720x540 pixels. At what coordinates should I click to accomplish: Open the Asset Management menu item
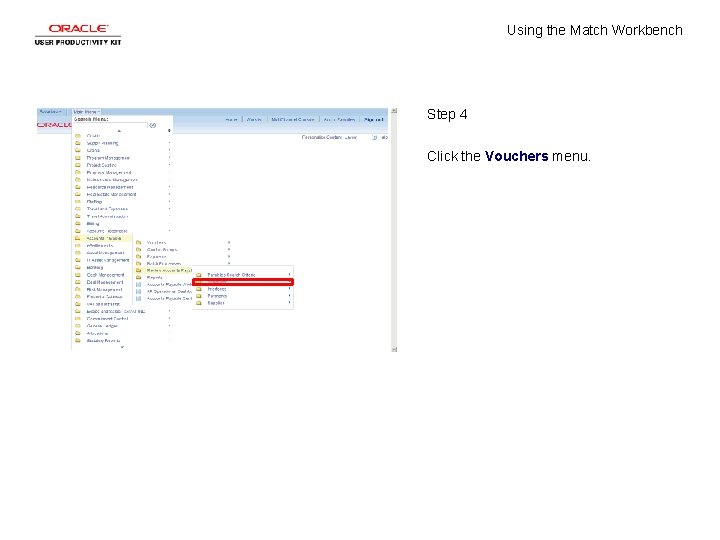coord(105,253)
